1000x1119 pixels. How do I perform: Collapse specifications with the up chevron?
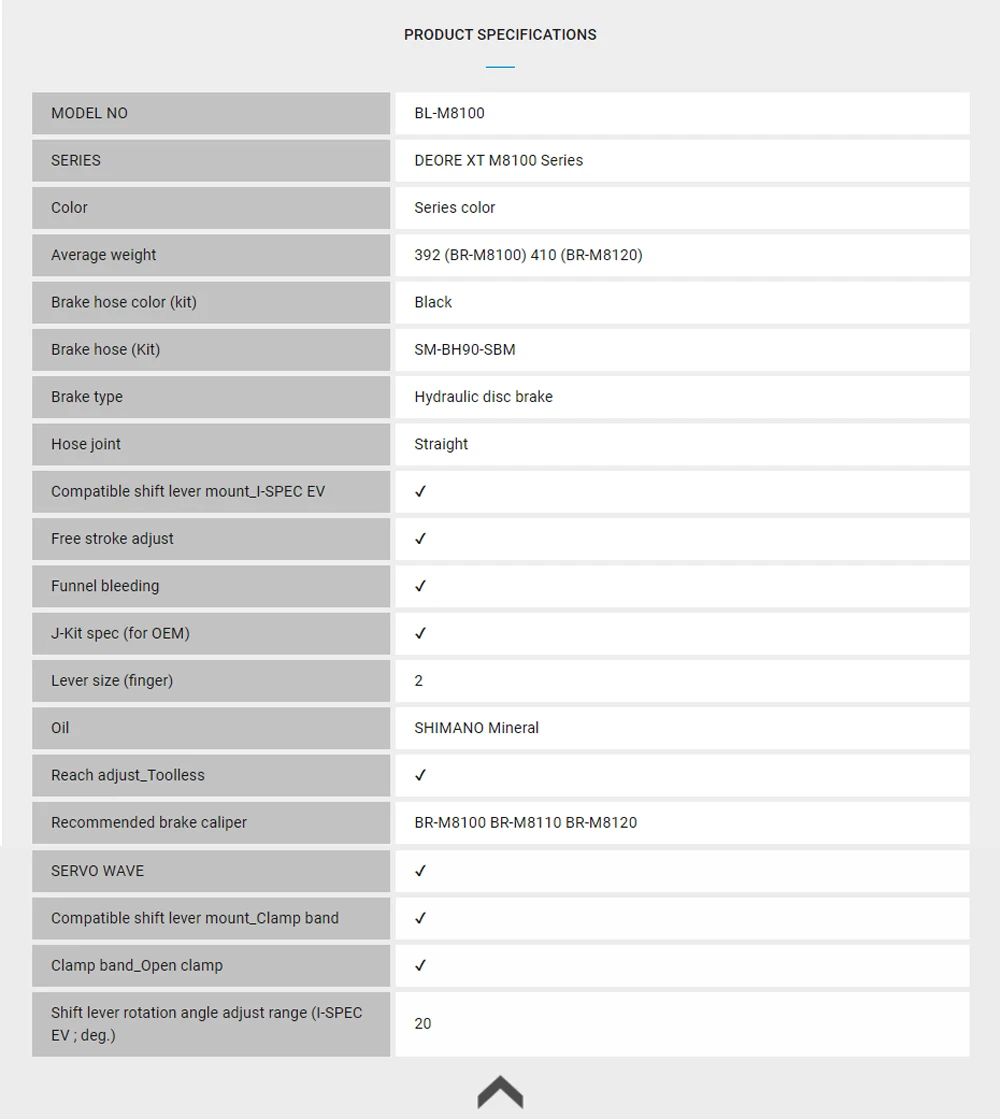coord(500,1091)
